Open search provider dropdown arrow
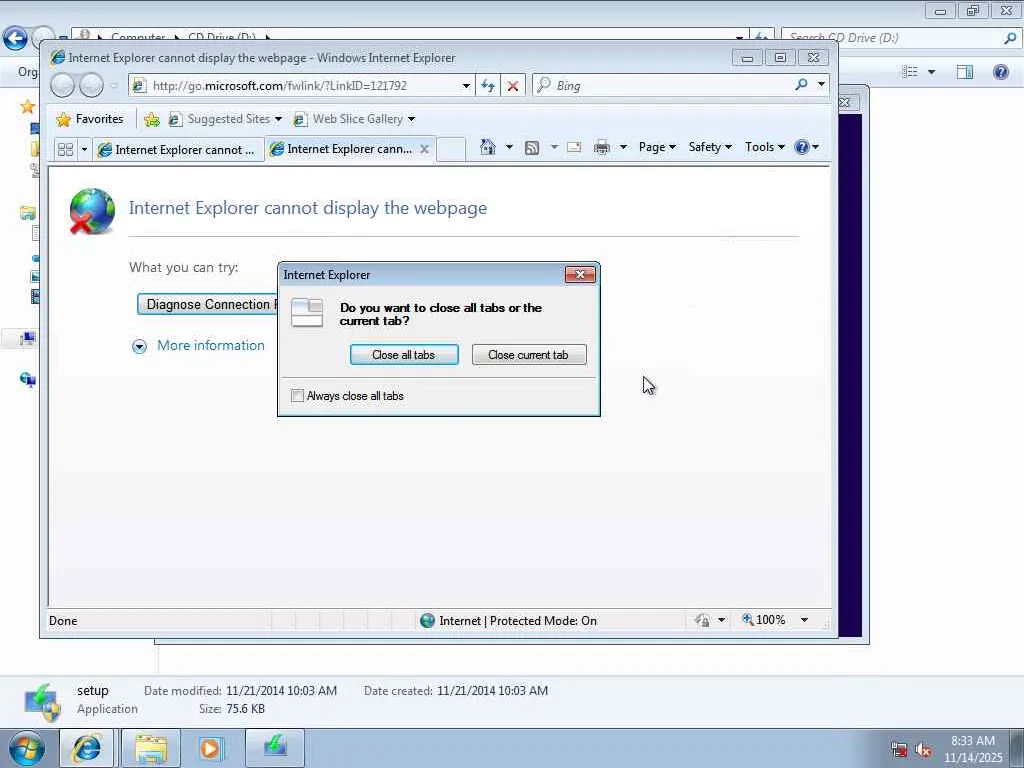 (x=821, y=85)
